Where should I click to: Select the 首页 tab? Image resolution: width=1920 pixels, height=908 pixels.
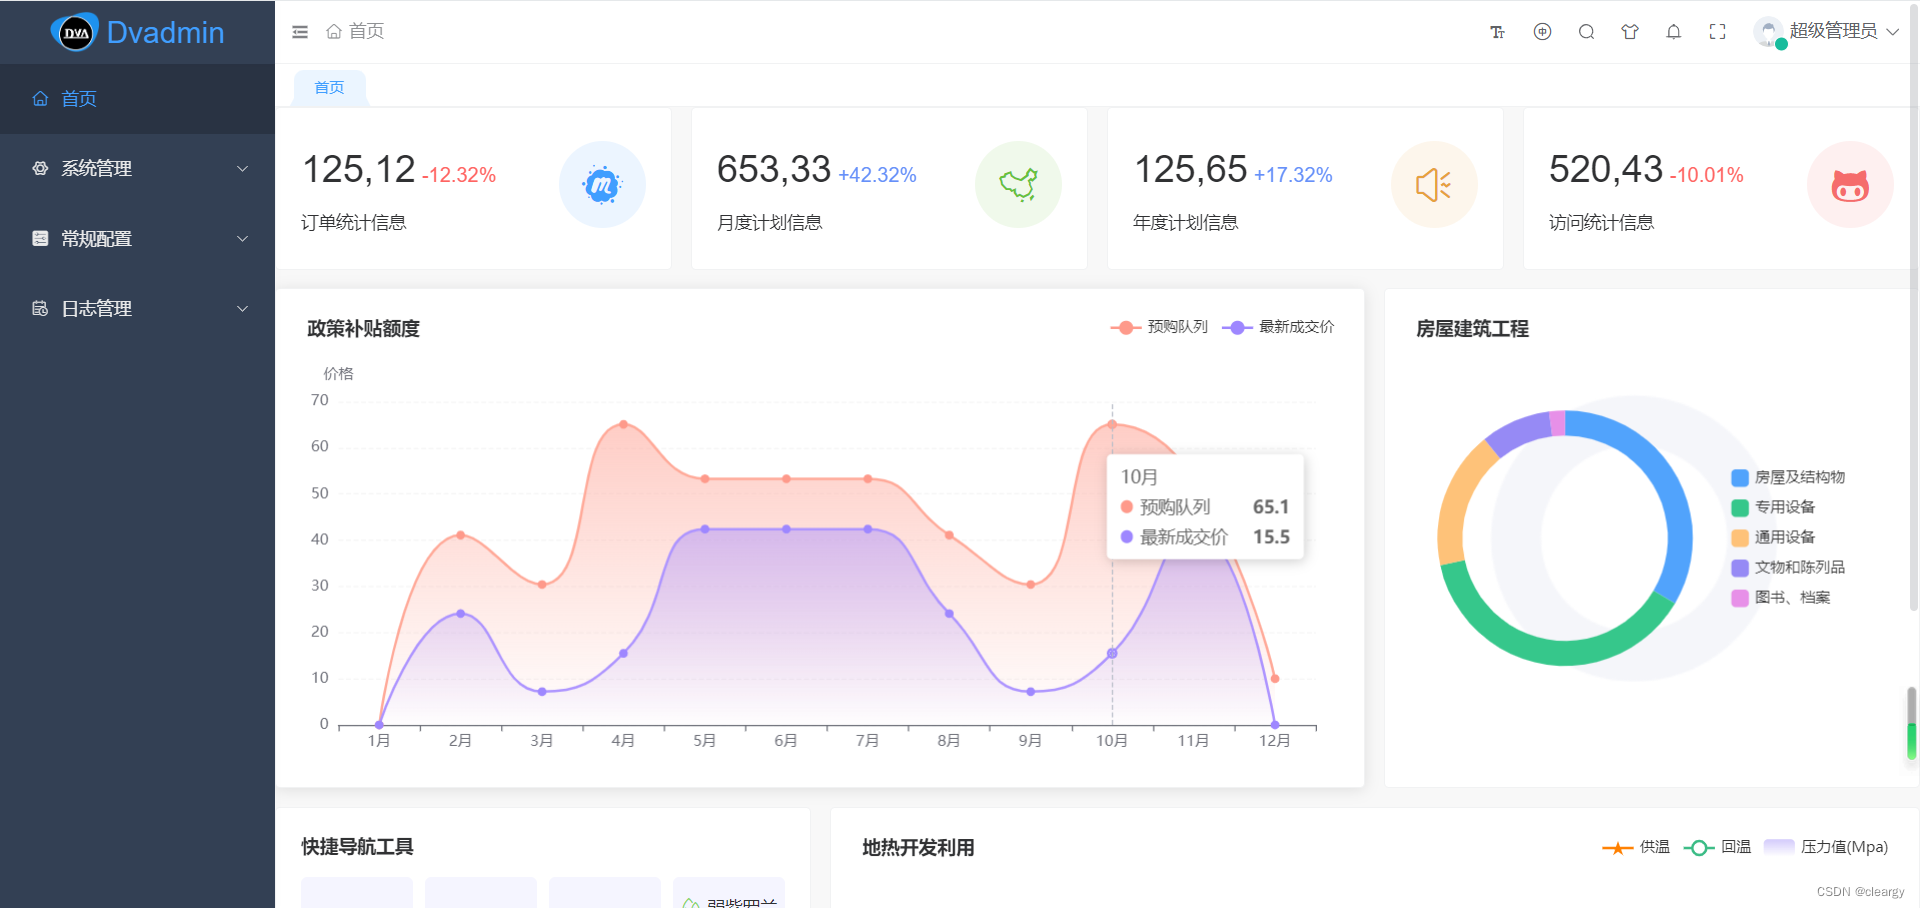tap(328, 87)
